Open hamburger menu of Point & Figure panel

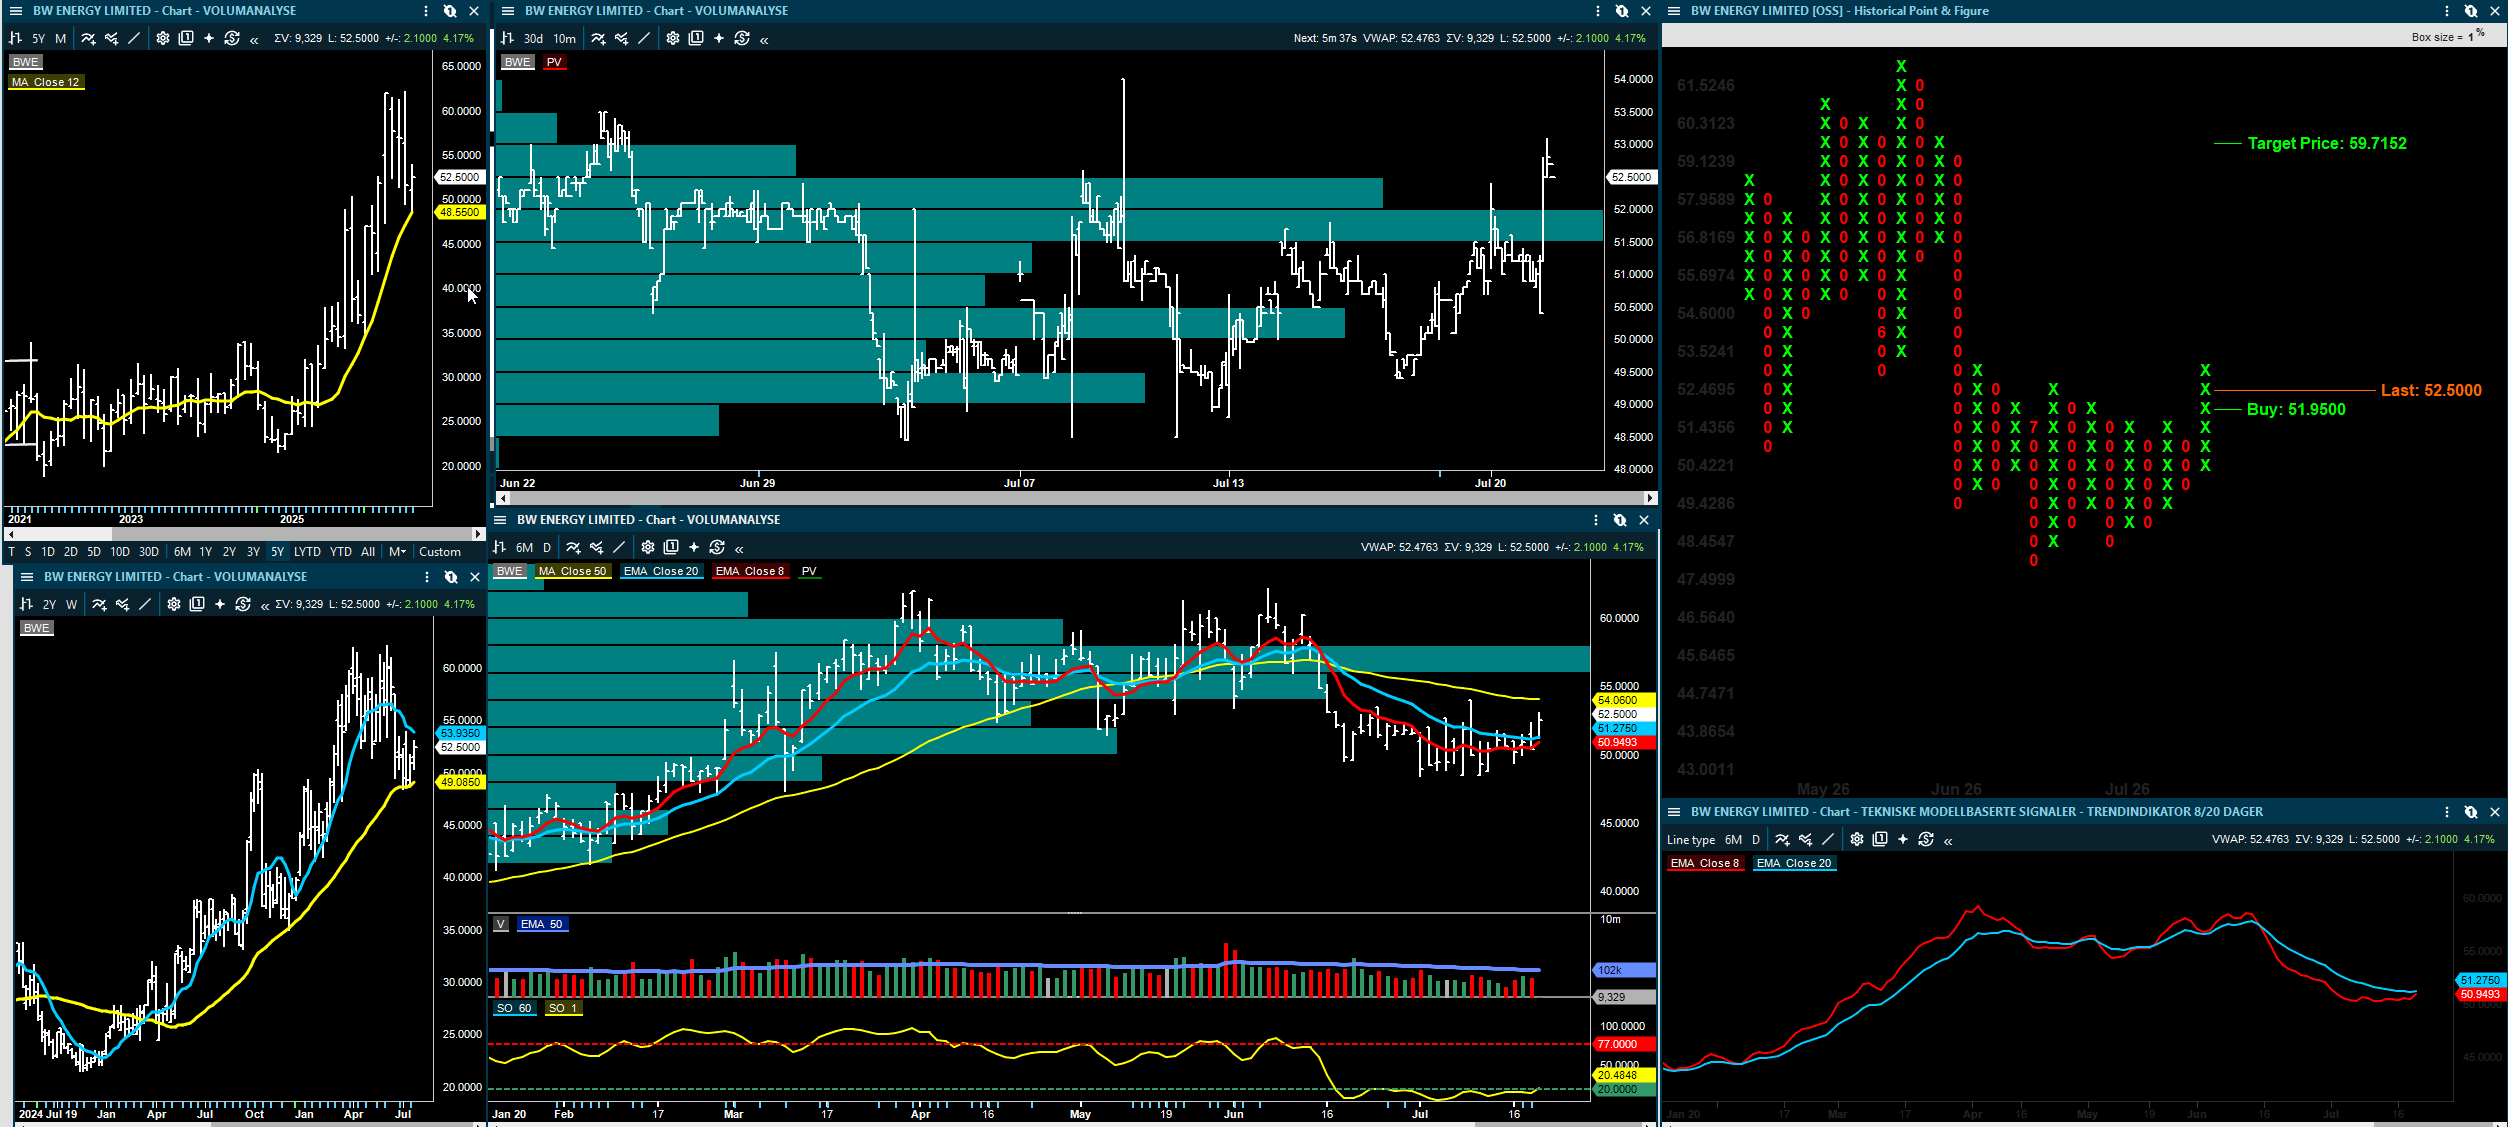1674,11
